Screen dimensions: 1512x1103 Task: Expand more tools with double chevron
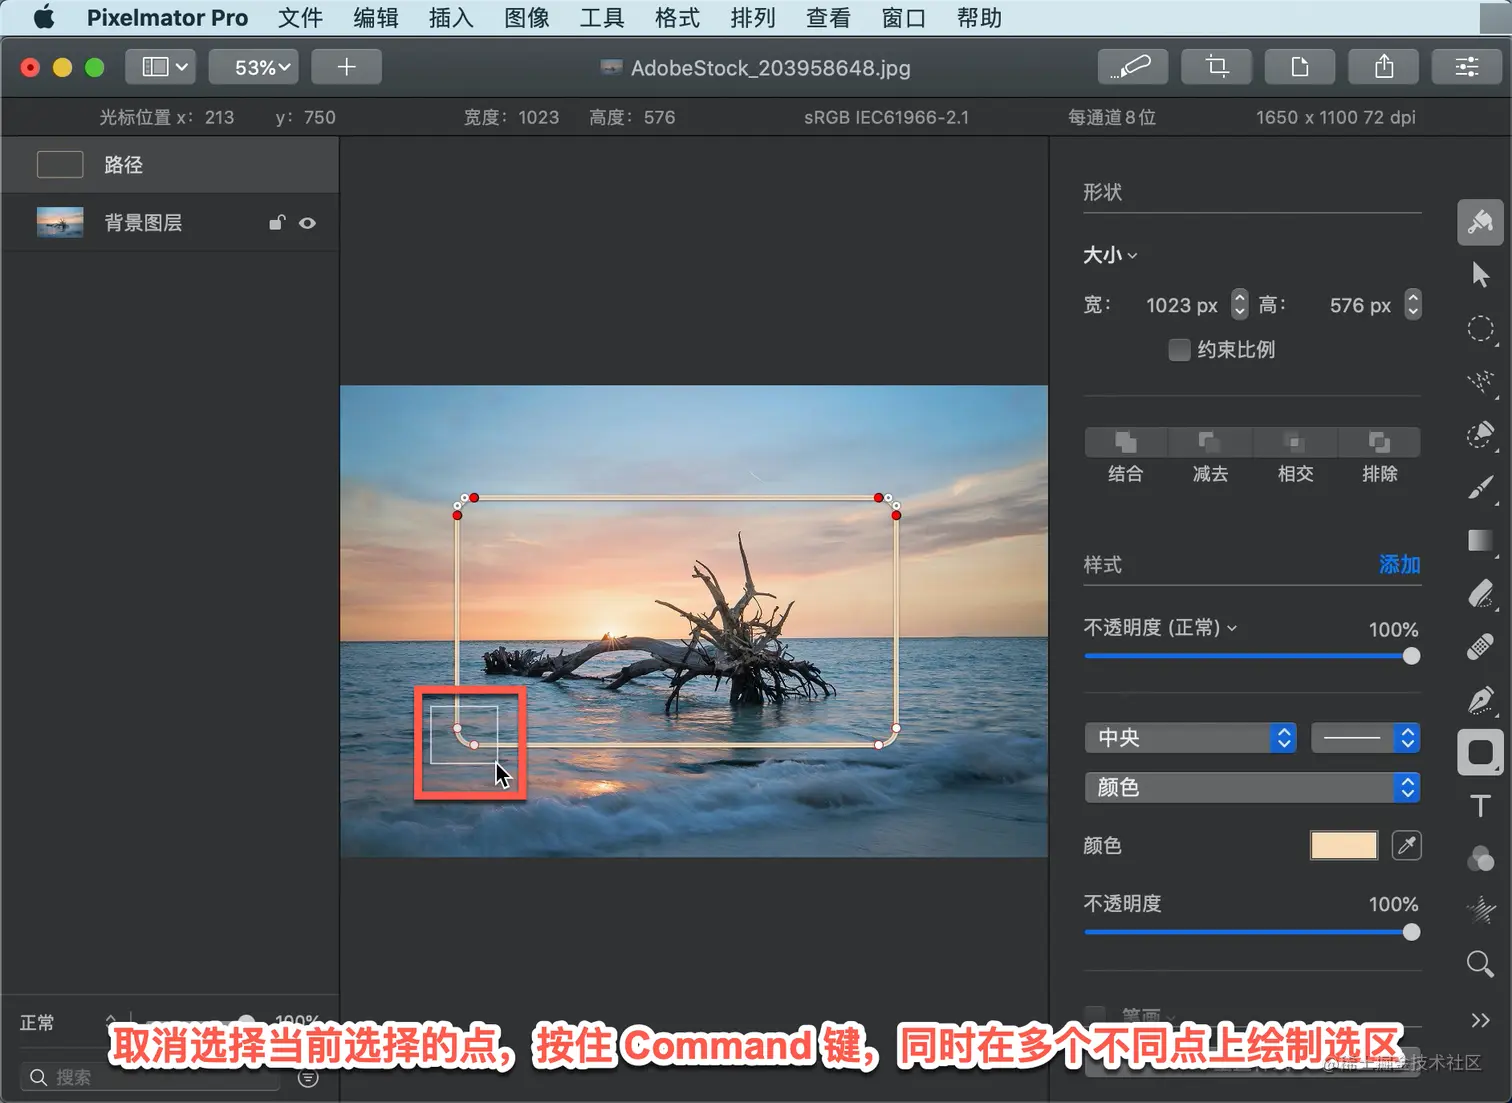click(1480, 1020)
